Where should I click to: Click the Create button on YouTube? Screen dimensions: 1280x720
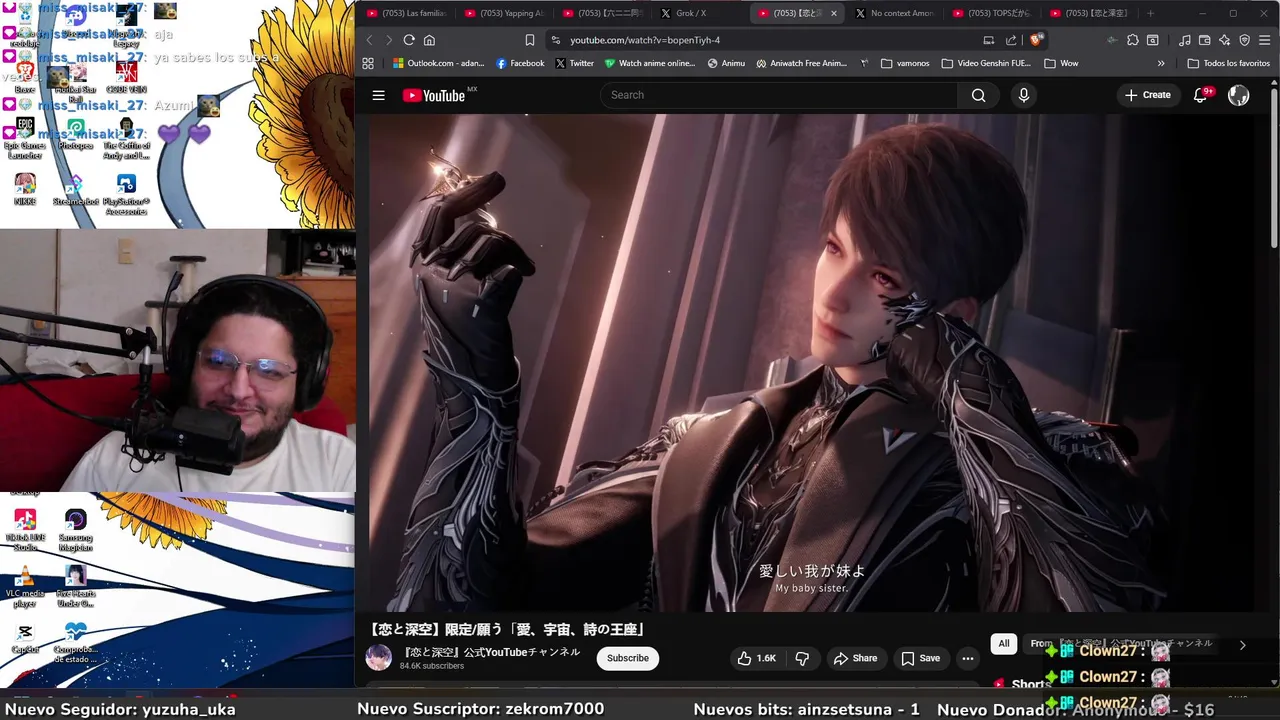click(x=1147, y=95)
